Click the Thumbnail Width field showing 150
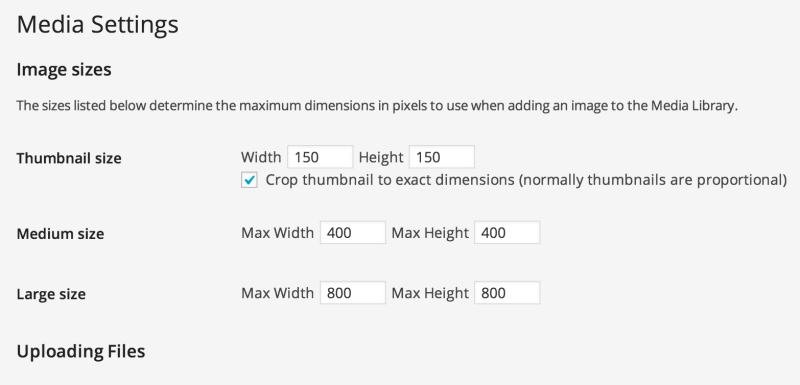 [x=320, y=157]
